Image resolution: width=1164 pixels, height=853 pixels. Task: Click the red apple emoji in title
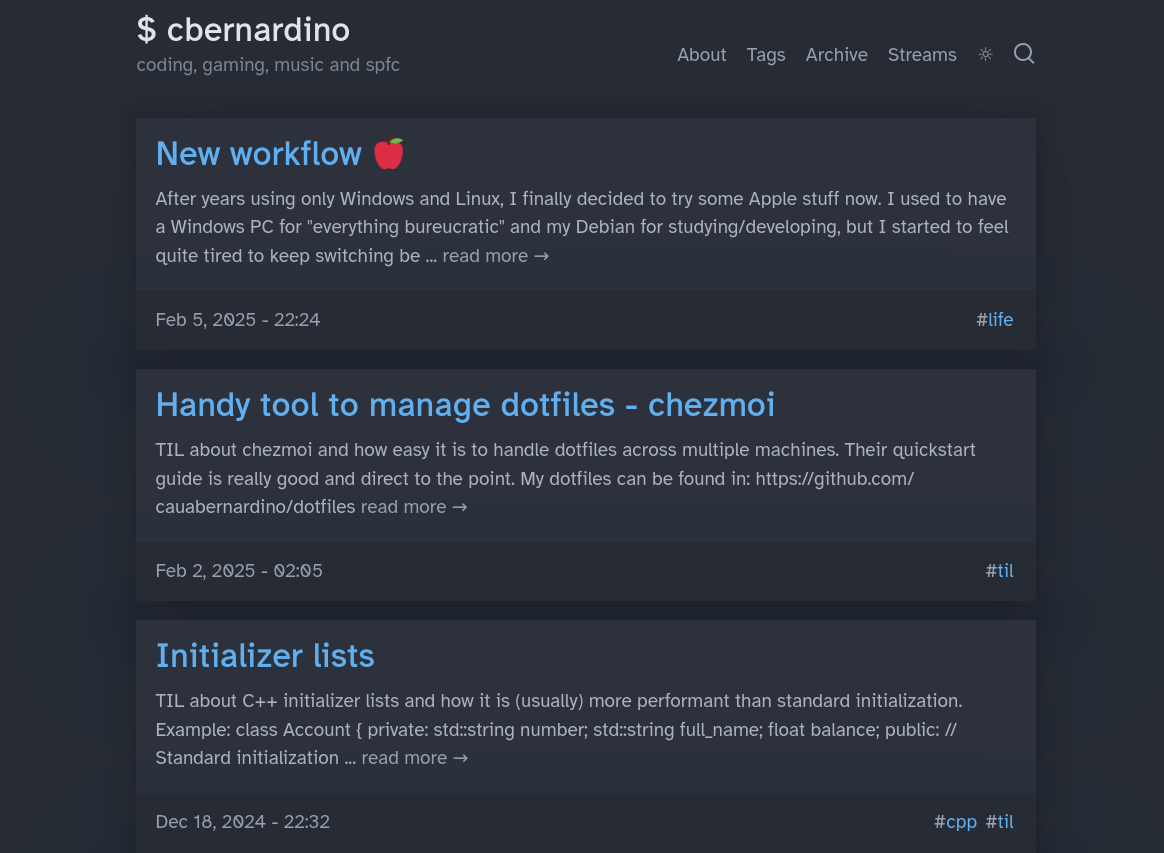pos(388,154)
